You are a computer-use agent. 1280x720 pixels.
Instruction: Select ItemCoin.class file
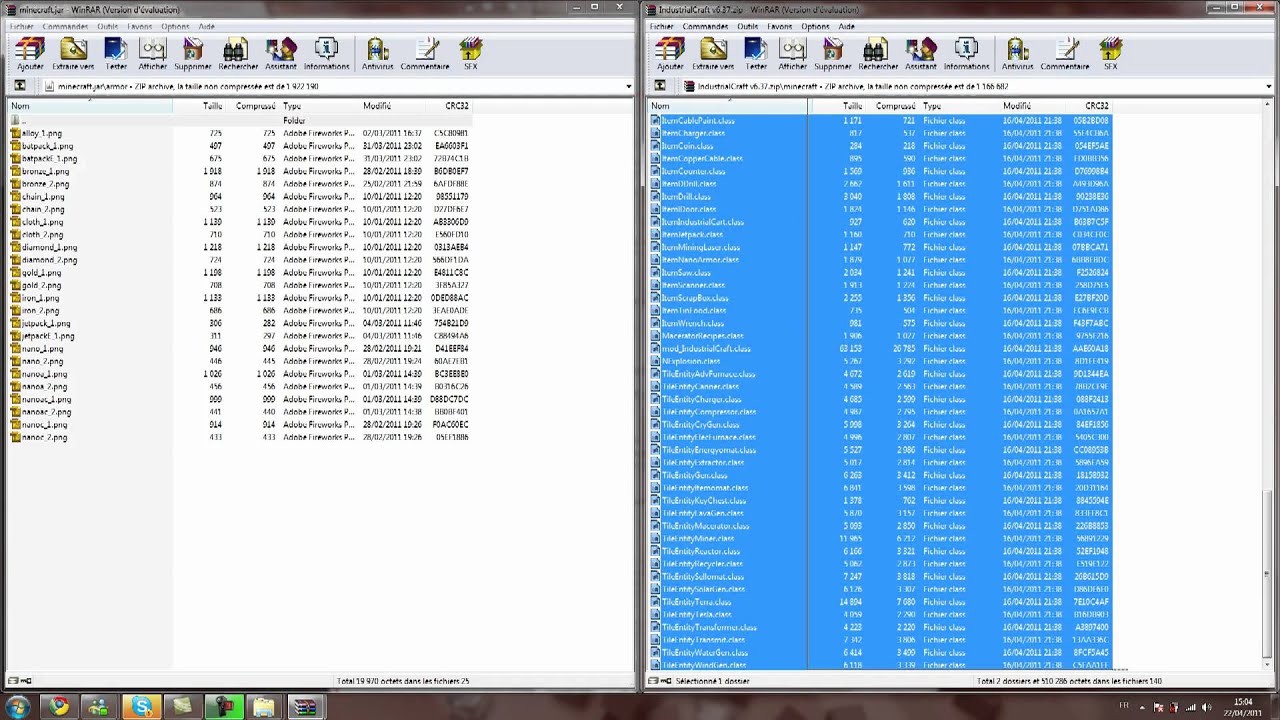[686, 146]
